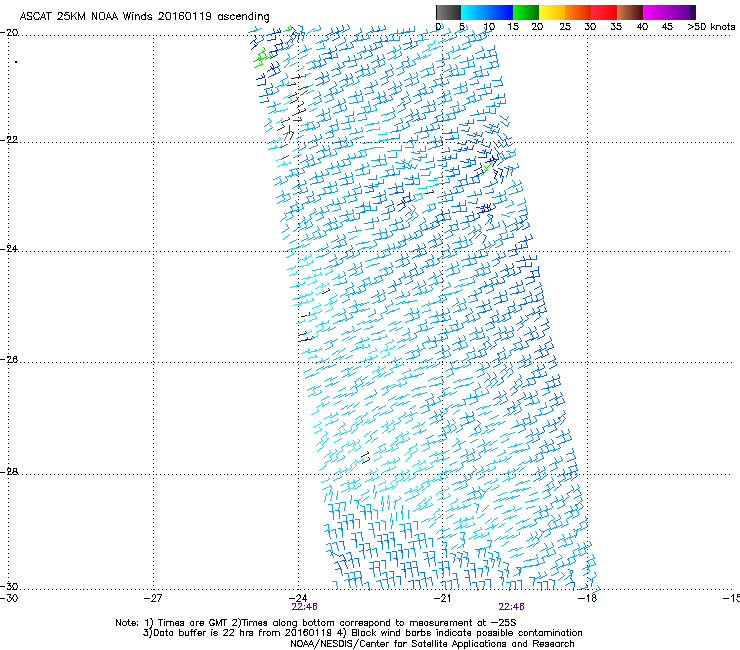Click the '-26' latitude axis label
Viewport: 740px width, 650px height.
pyautogui.click(x=9, y=360)
